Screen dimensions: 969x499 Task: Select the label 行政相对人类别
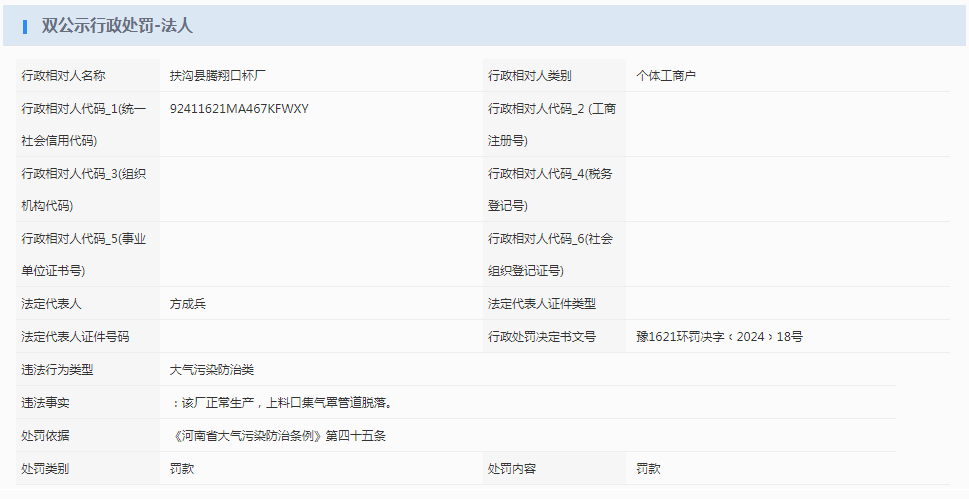point(530,75)
